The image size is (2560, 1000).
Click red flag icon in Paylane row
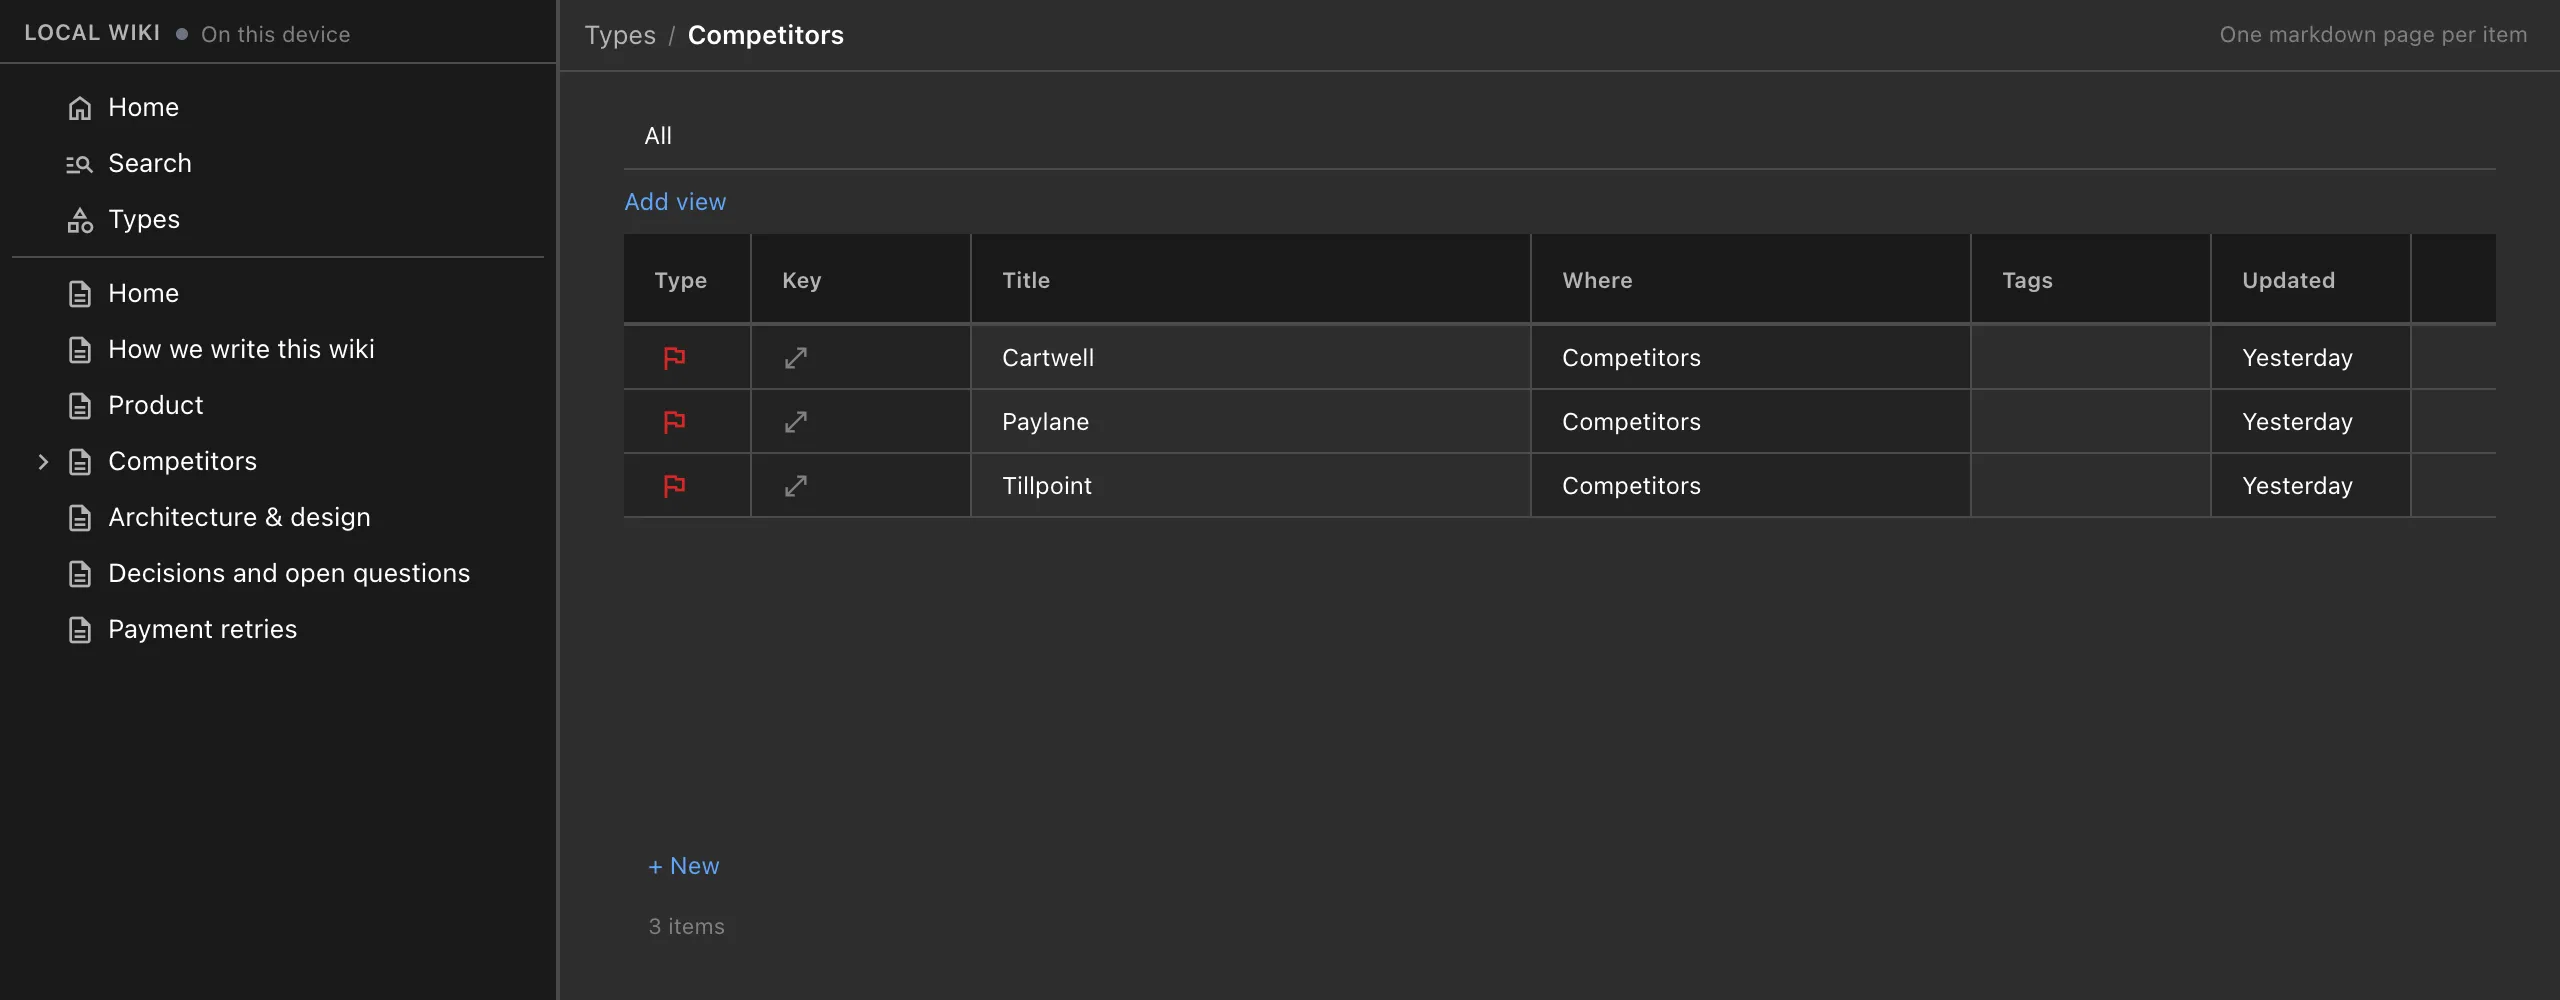(x=675, y=422)
